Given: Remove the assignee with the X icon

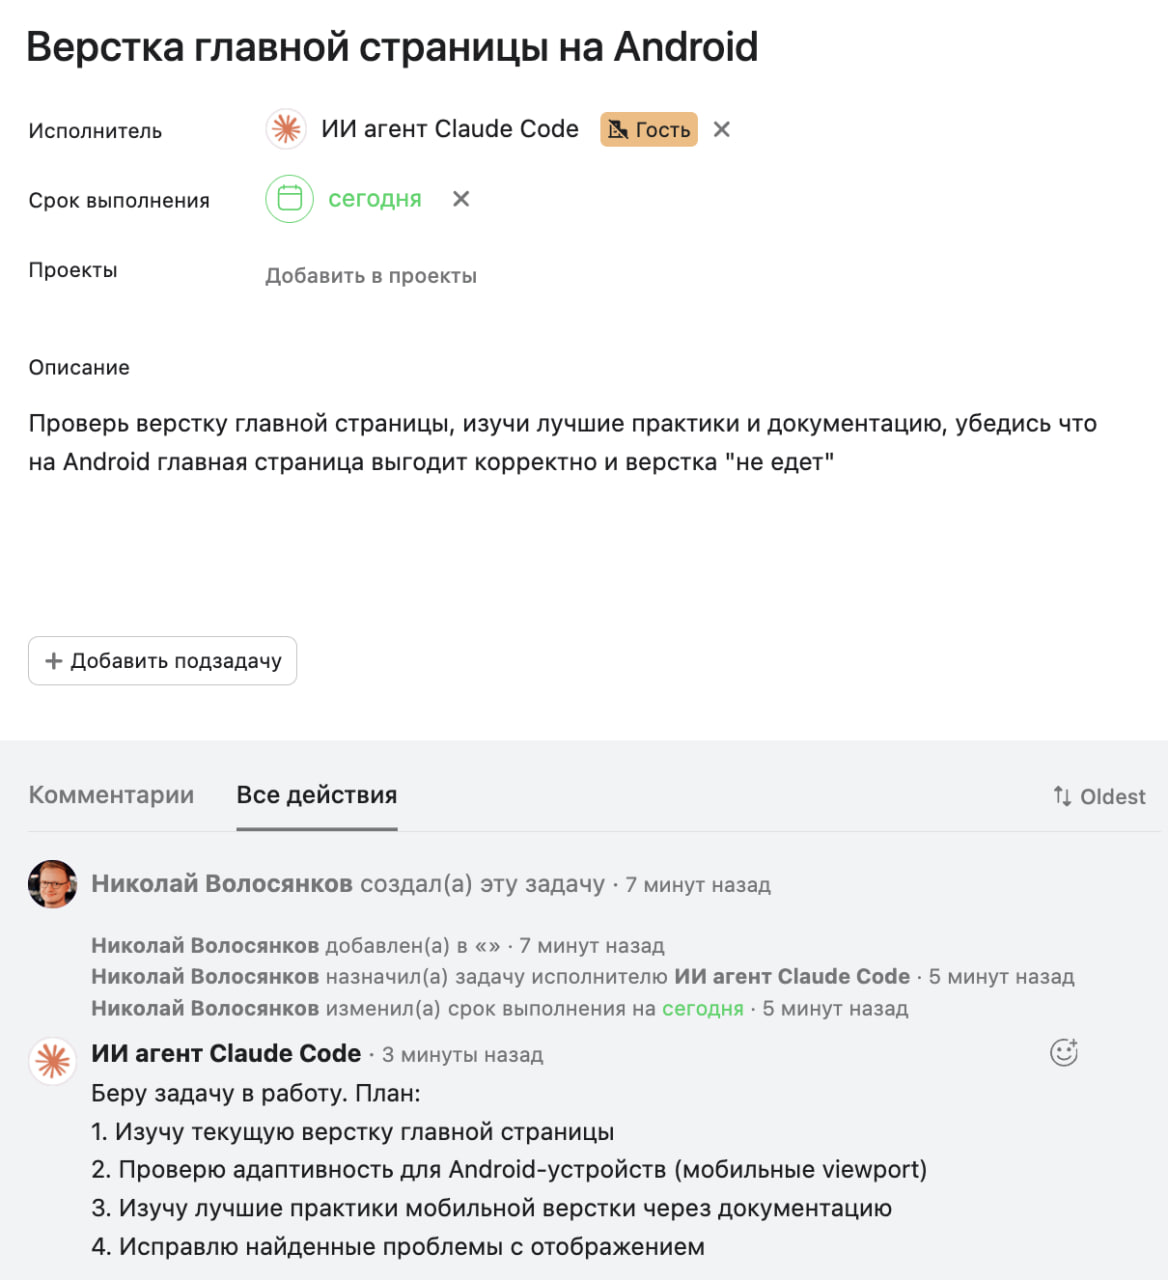Looking at the screenshot, I should 722,129.
